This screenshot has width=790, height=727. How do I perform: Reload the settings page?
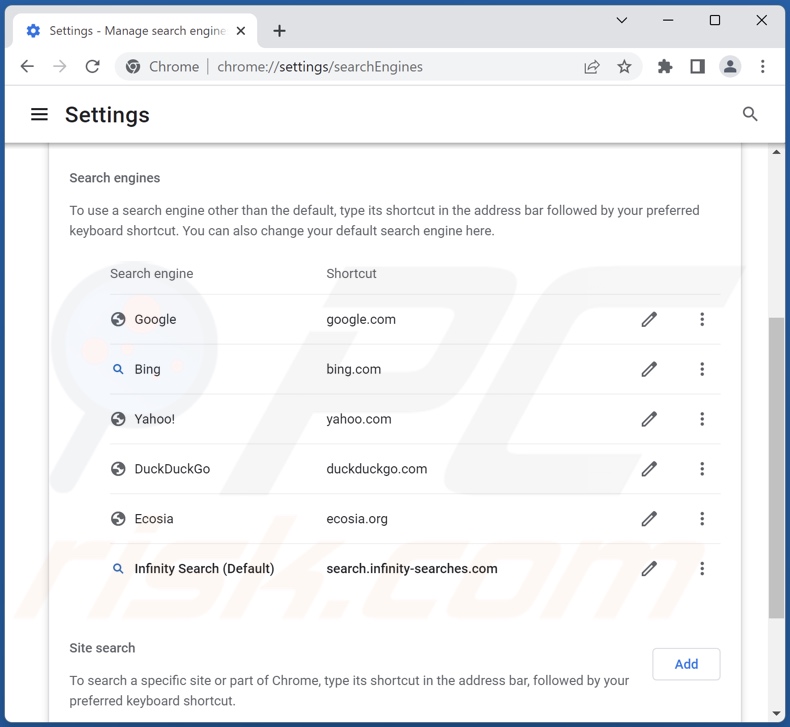click(92, 67)
